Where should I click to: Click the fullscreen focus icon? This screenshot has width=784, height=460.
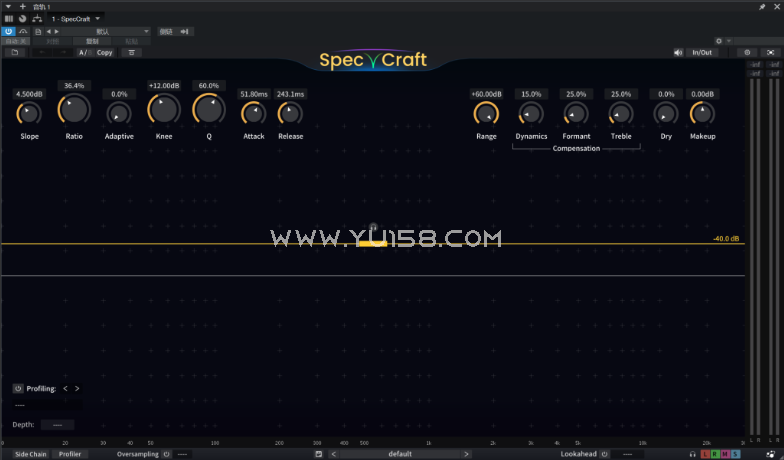[x=770, y=52]
